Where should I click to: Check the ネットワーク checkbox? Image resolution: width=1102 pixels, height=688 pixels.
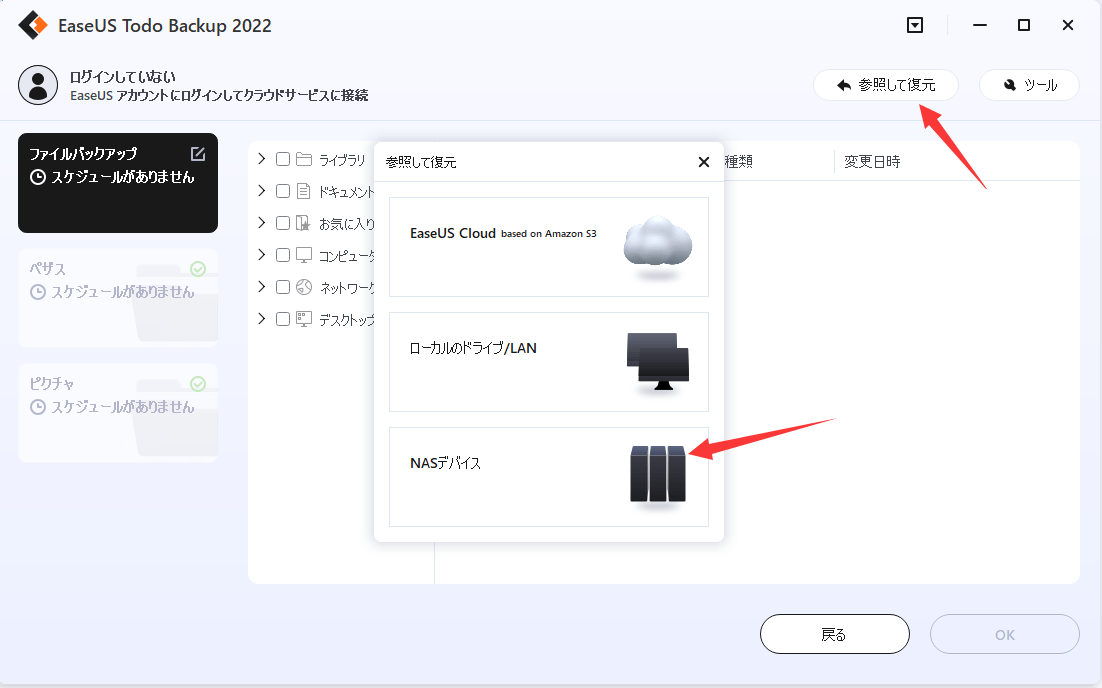click(x=283, y=287)
